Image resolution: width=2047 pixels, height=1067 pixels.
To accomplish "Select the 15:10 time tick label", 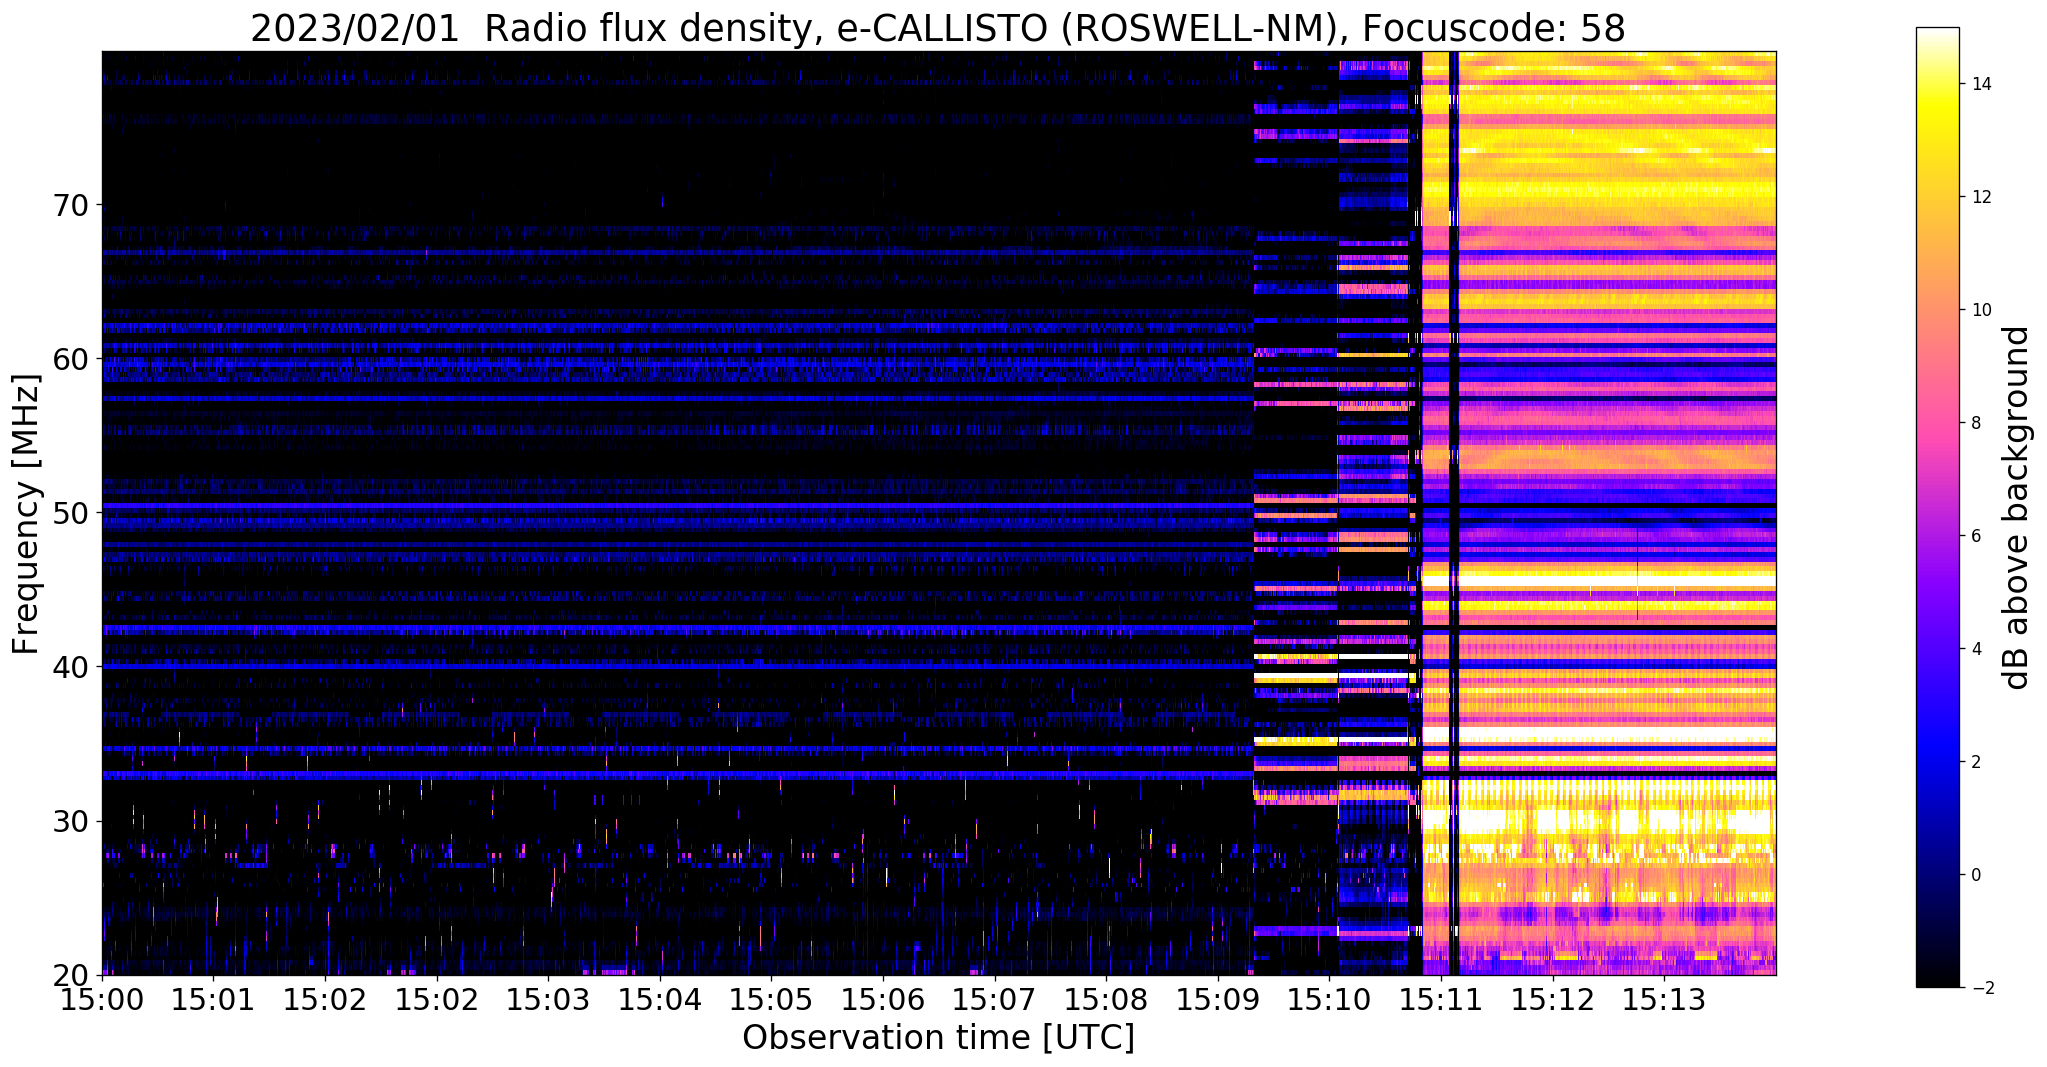I will tap(1329, 999).
